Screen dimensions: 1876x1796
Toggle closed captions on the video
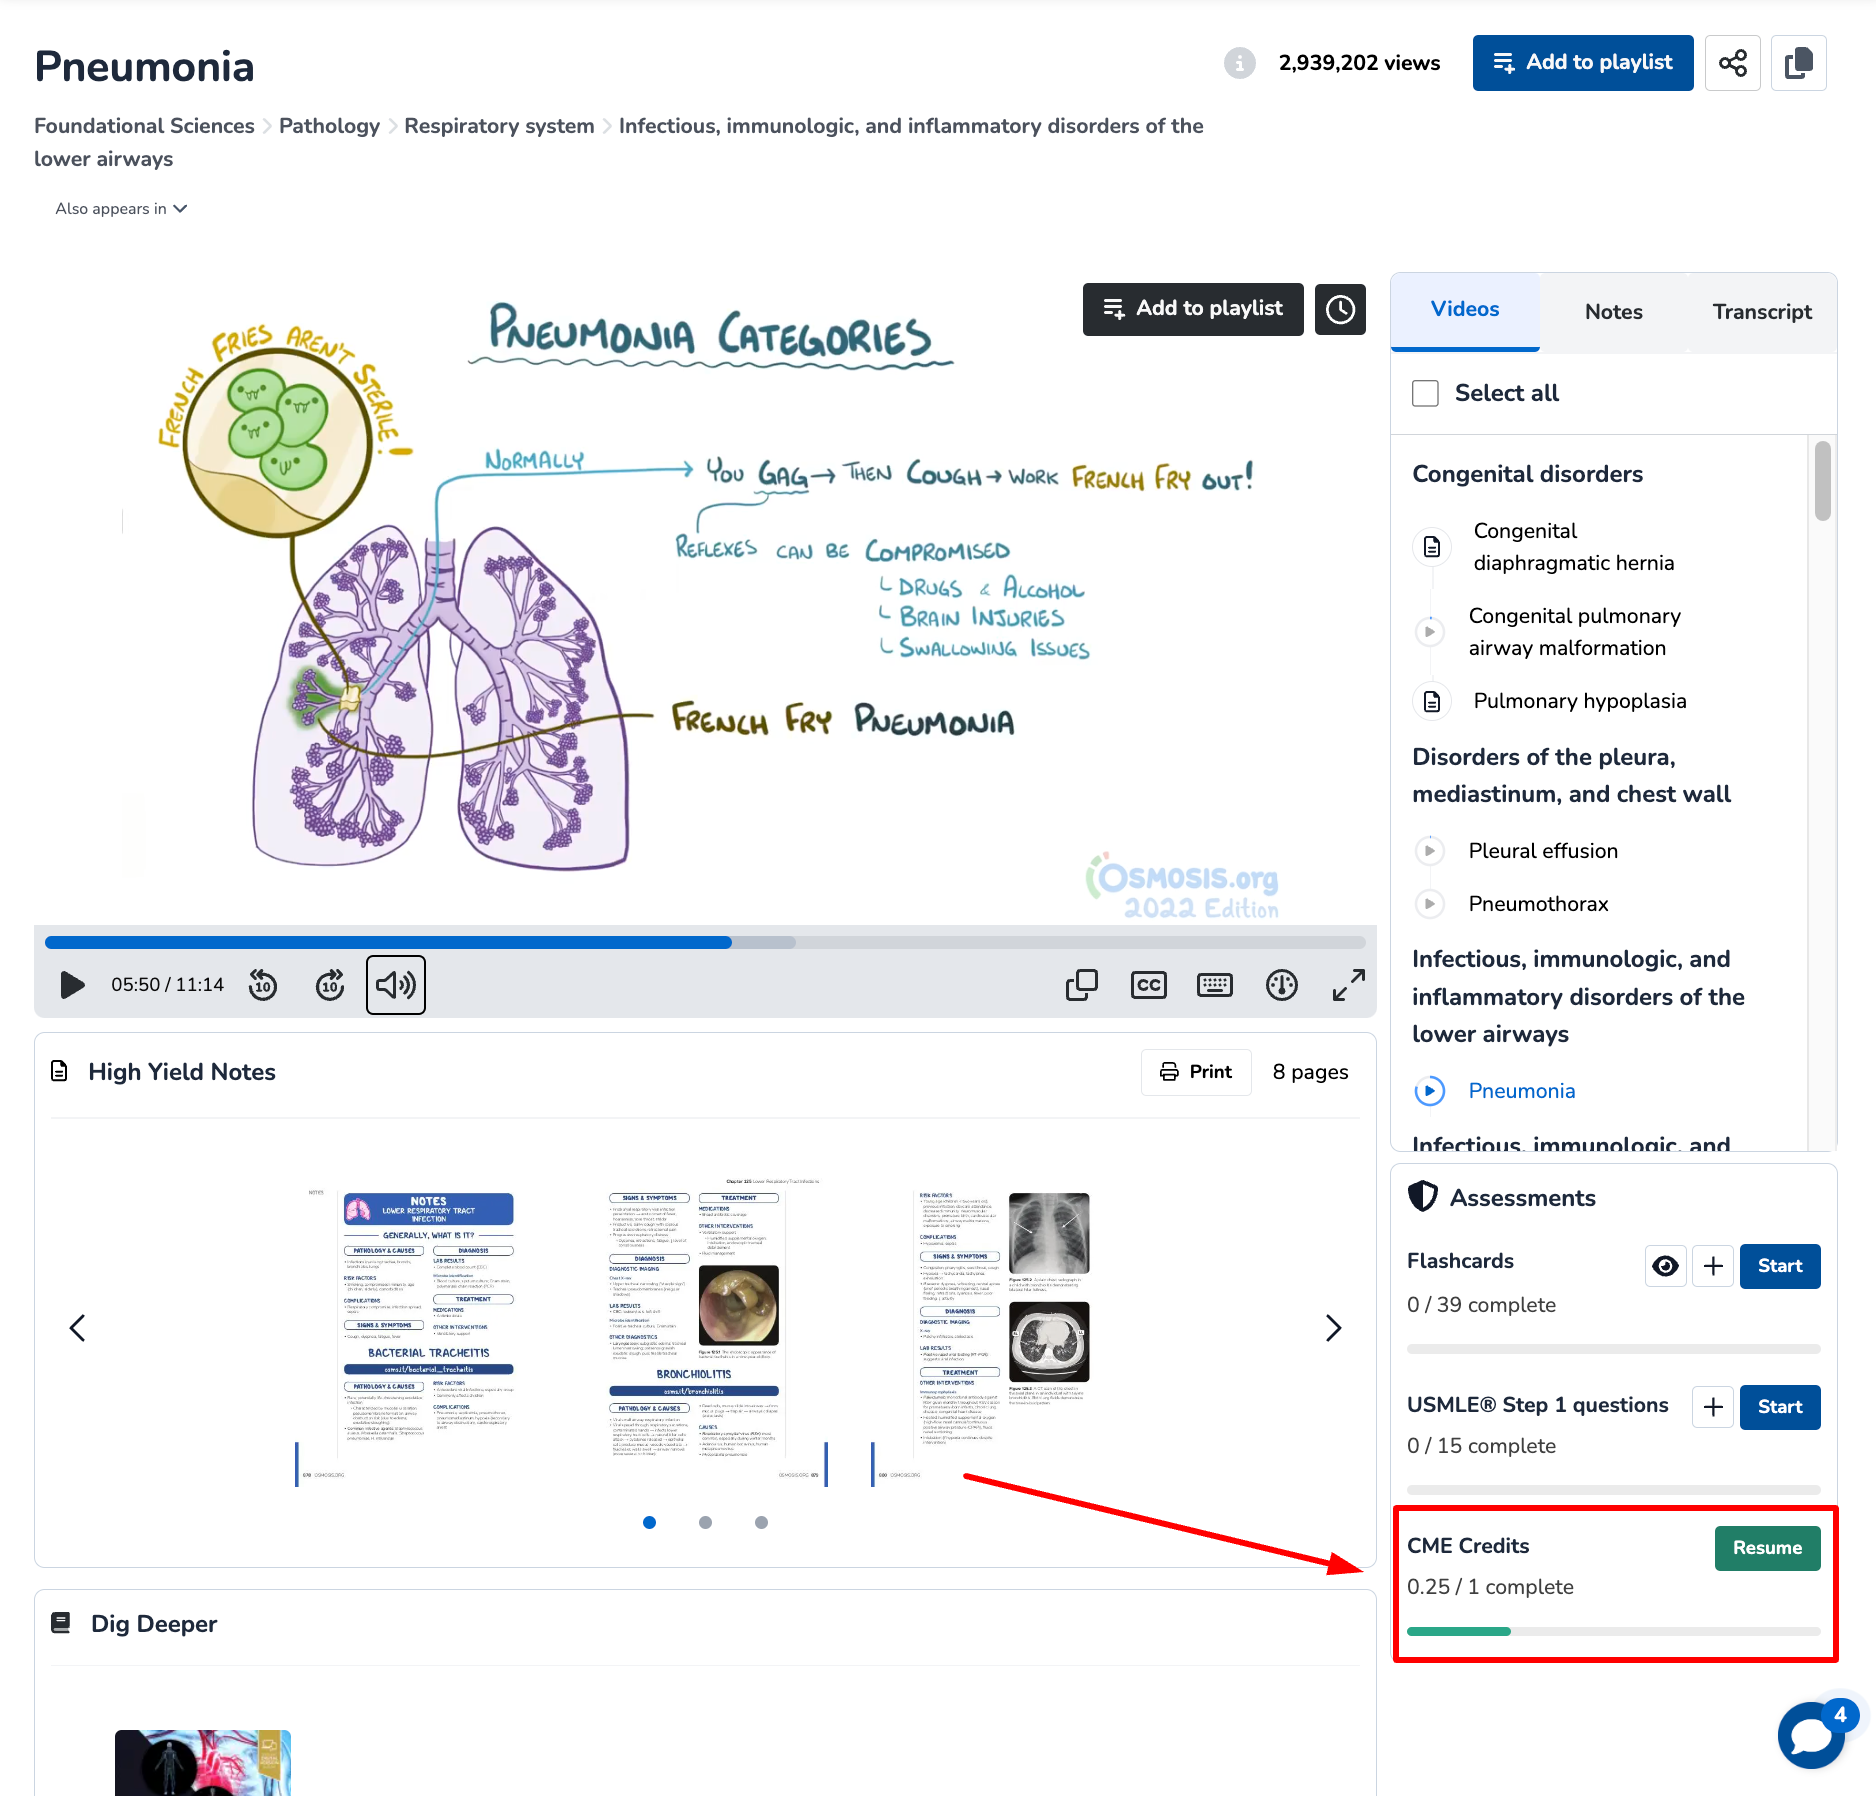click(x=1148, y=985)
